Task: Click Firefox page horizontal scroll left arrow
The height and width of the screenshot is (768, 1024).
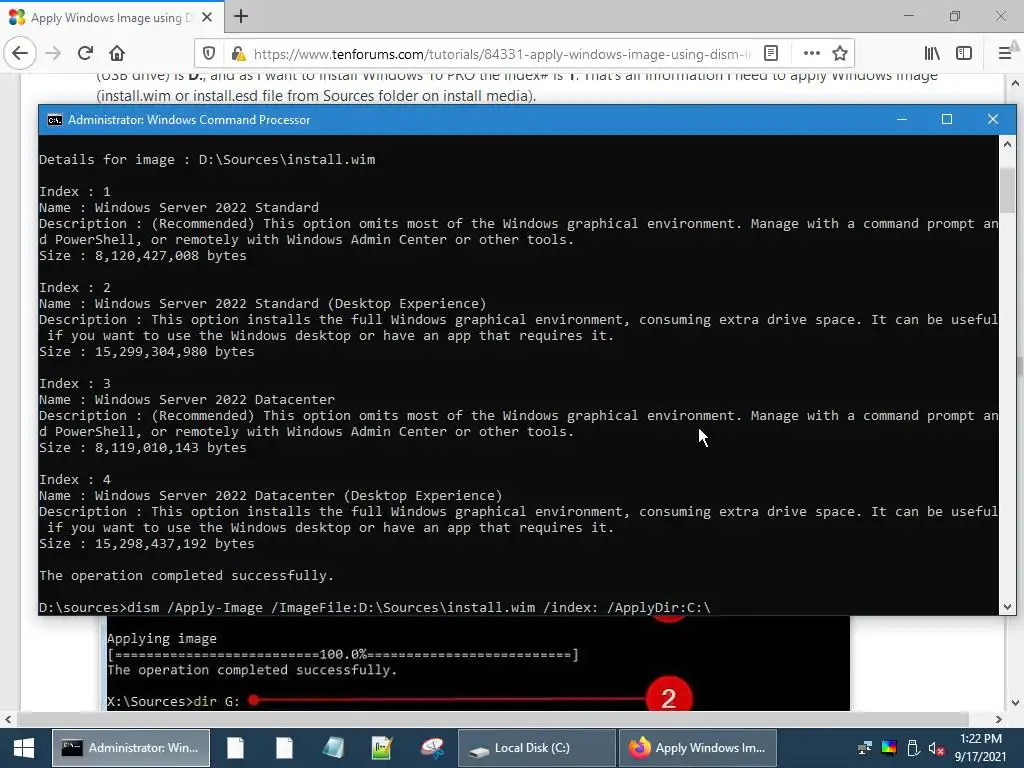Action: [x=7, y=720]
